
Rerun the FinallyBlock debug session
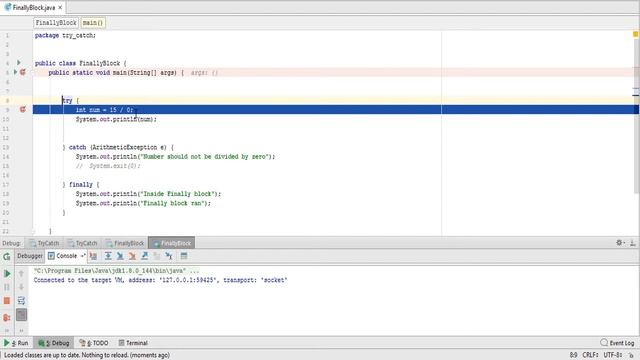tap(7, 256)
